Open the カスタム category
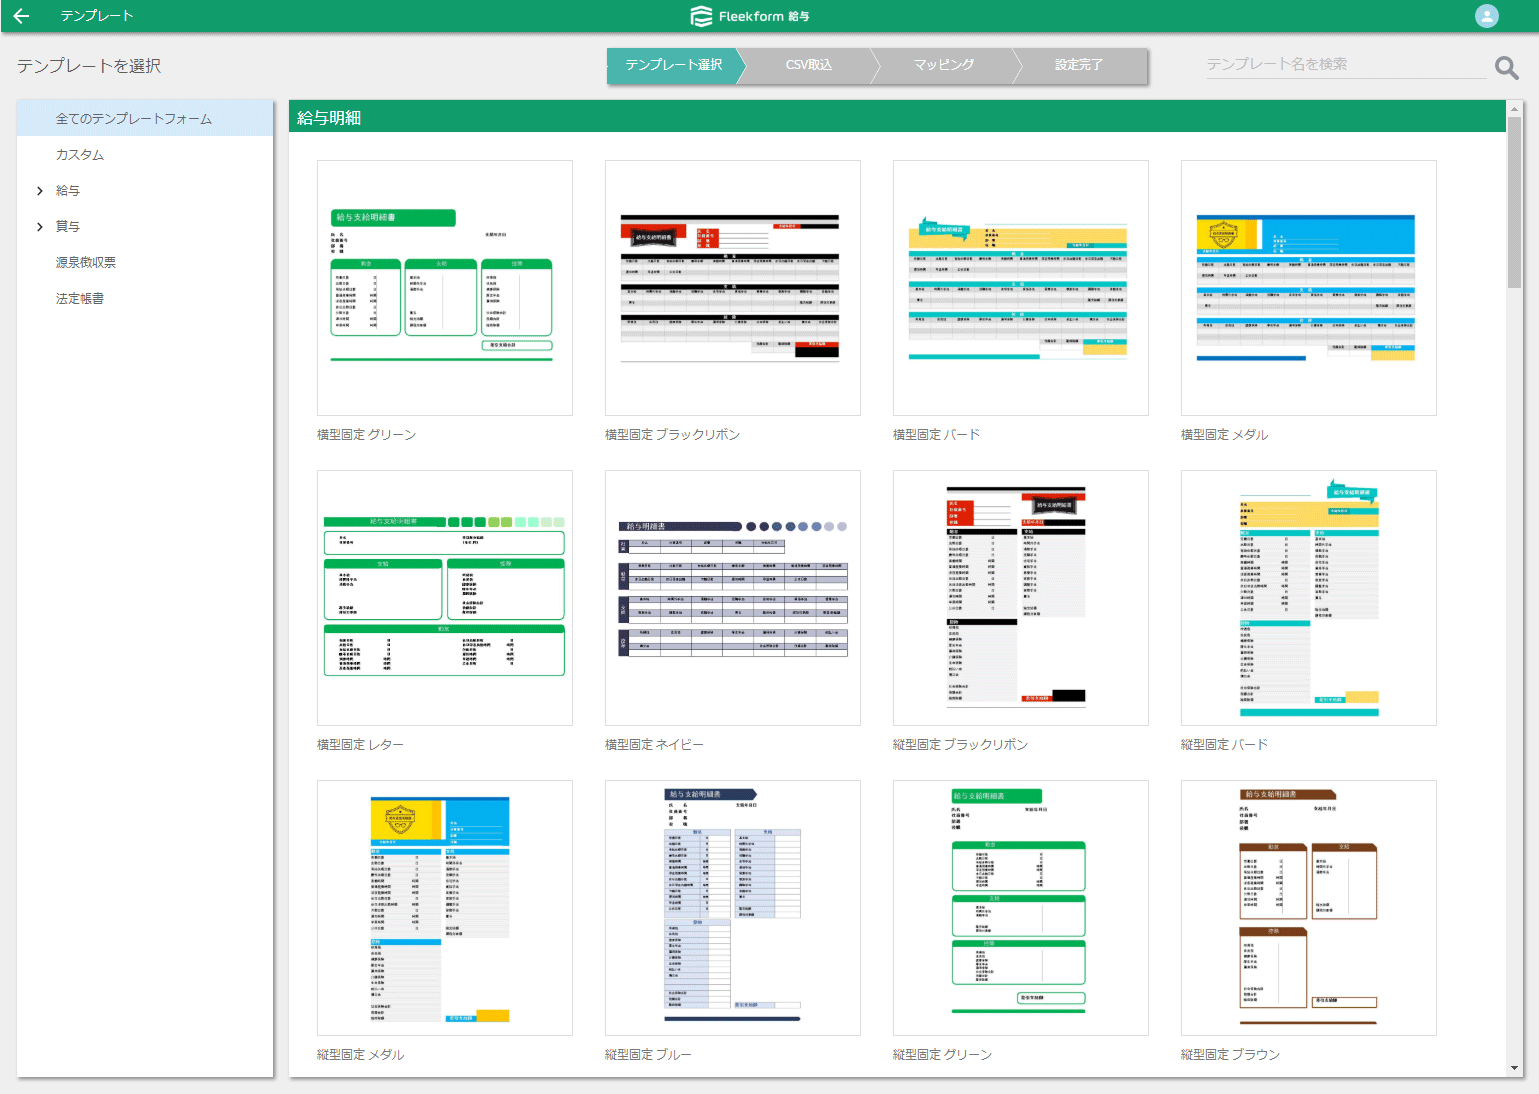This screenshot has height=1094, width=1539. pyautogui.click(x=80, y=155)
